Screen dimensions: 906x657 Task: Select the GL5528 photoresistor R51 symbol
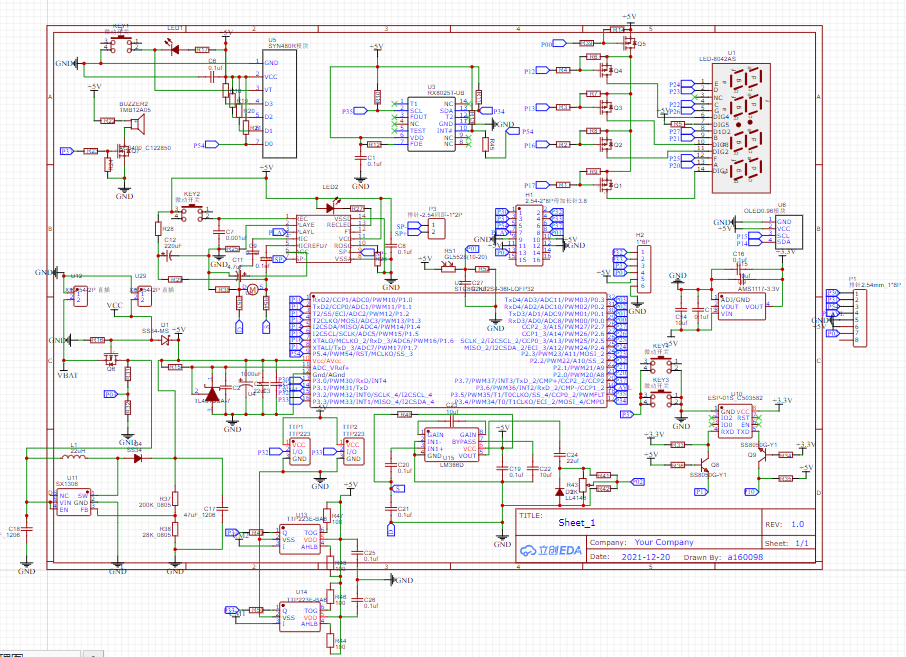pos(448,268)
